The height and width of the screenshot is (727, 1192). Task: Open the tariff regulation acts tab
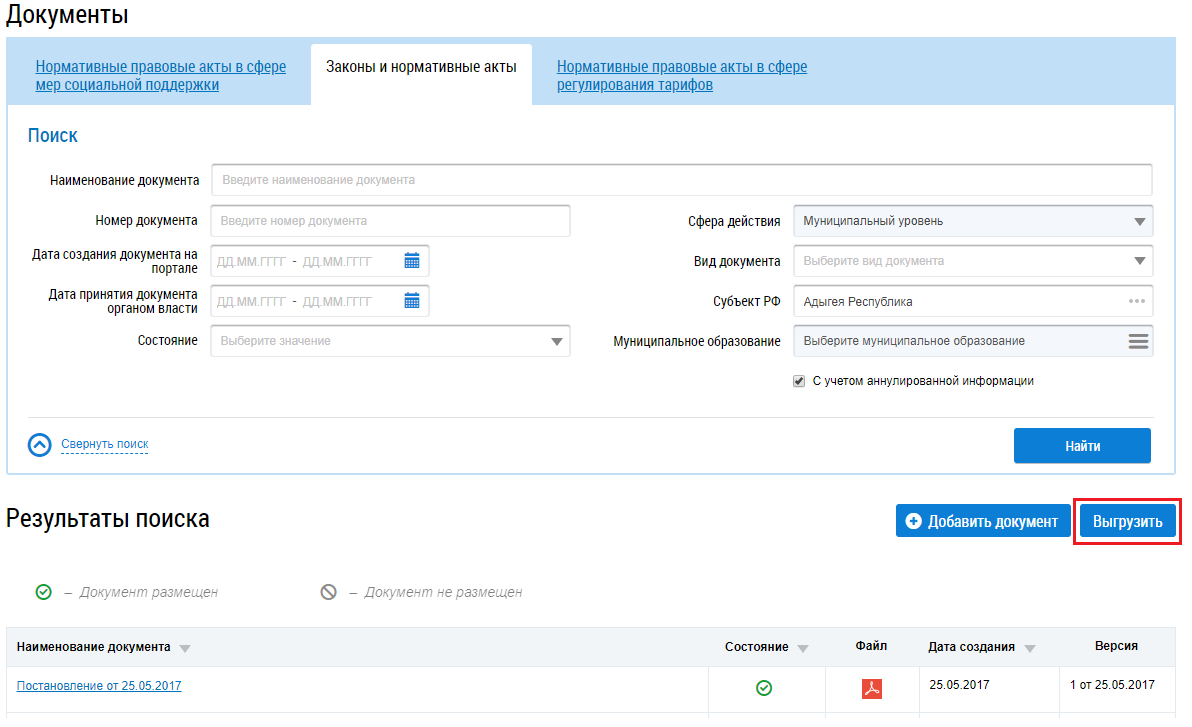tap(681, 76)
